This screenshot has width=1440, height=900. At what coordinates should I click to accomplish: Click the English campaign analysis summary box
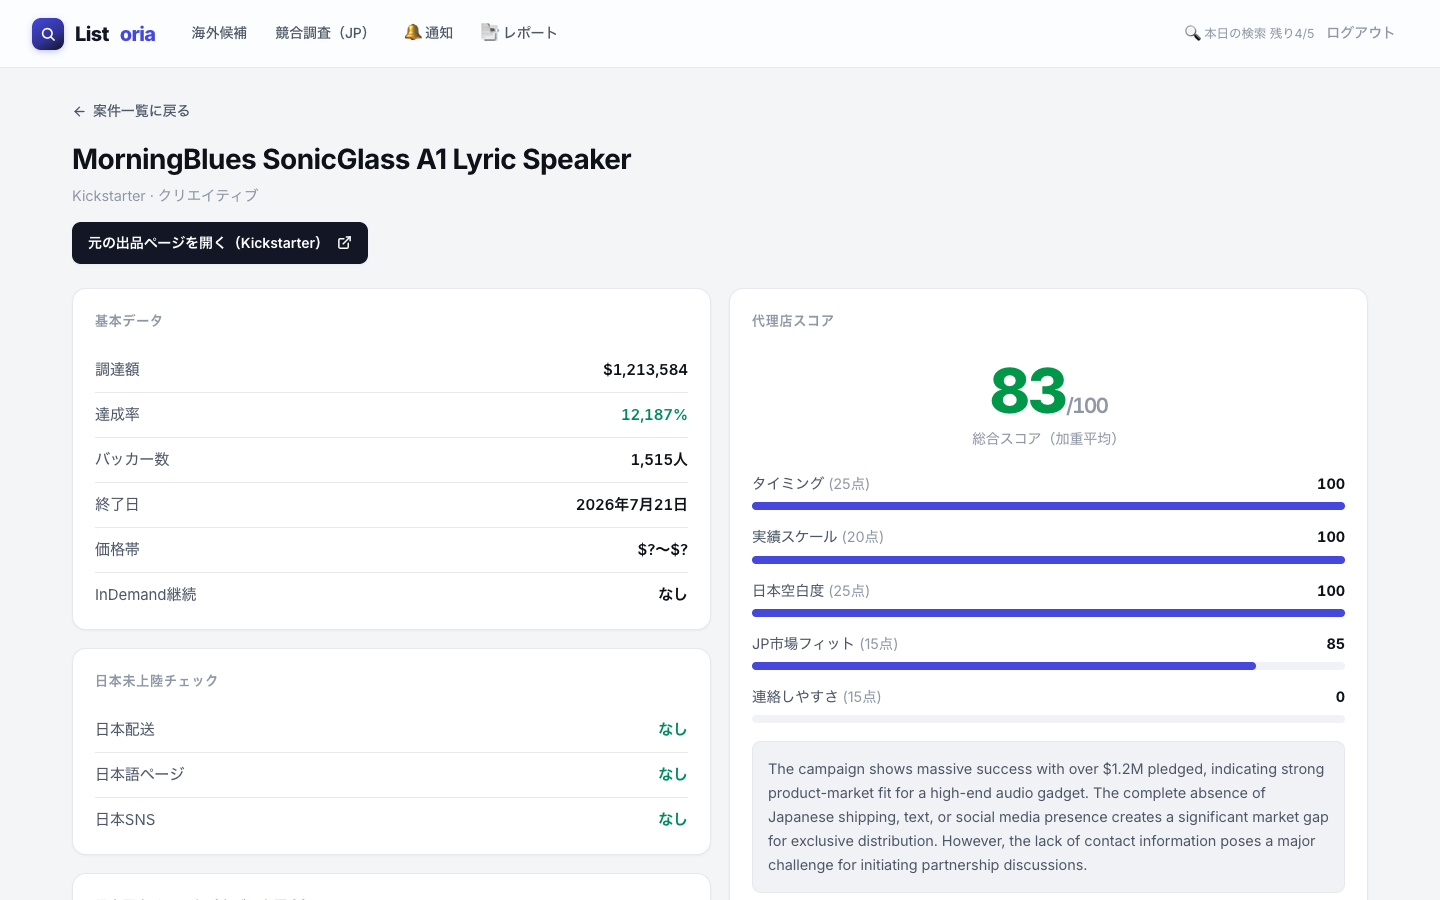point(1048,817)
